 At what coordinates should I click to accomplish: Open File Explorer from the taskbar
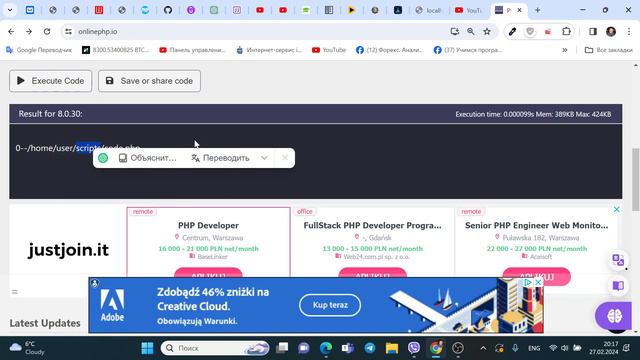click(392, 348)
